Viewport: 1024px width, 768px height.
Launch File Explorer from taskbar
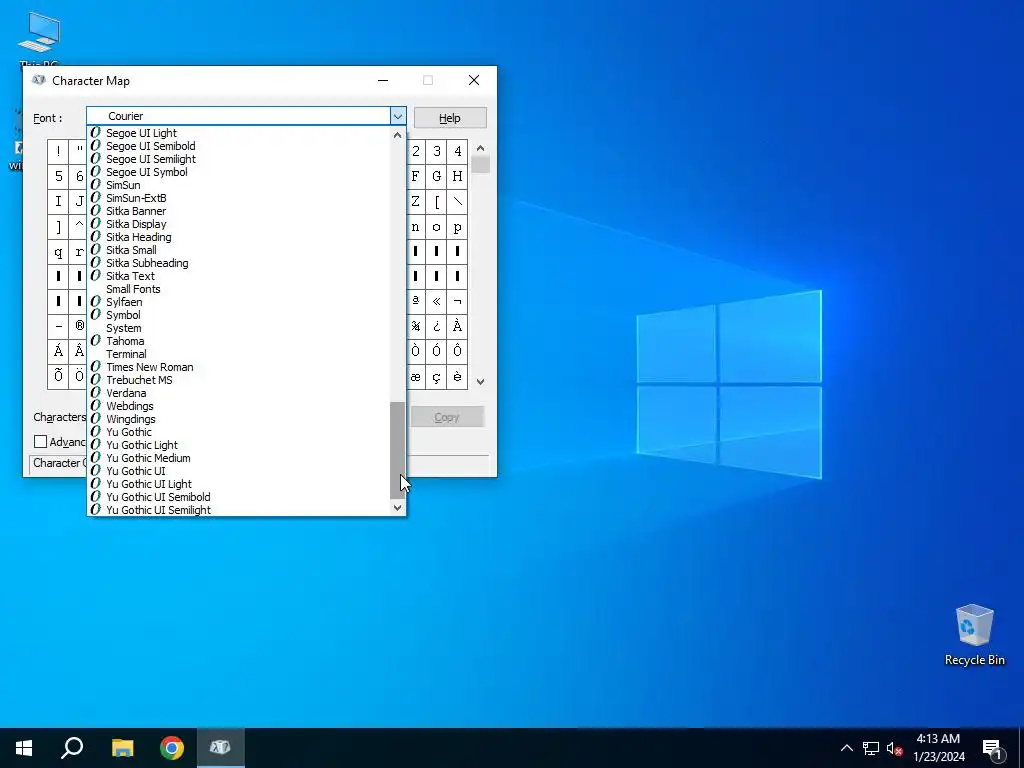[122, 748]
